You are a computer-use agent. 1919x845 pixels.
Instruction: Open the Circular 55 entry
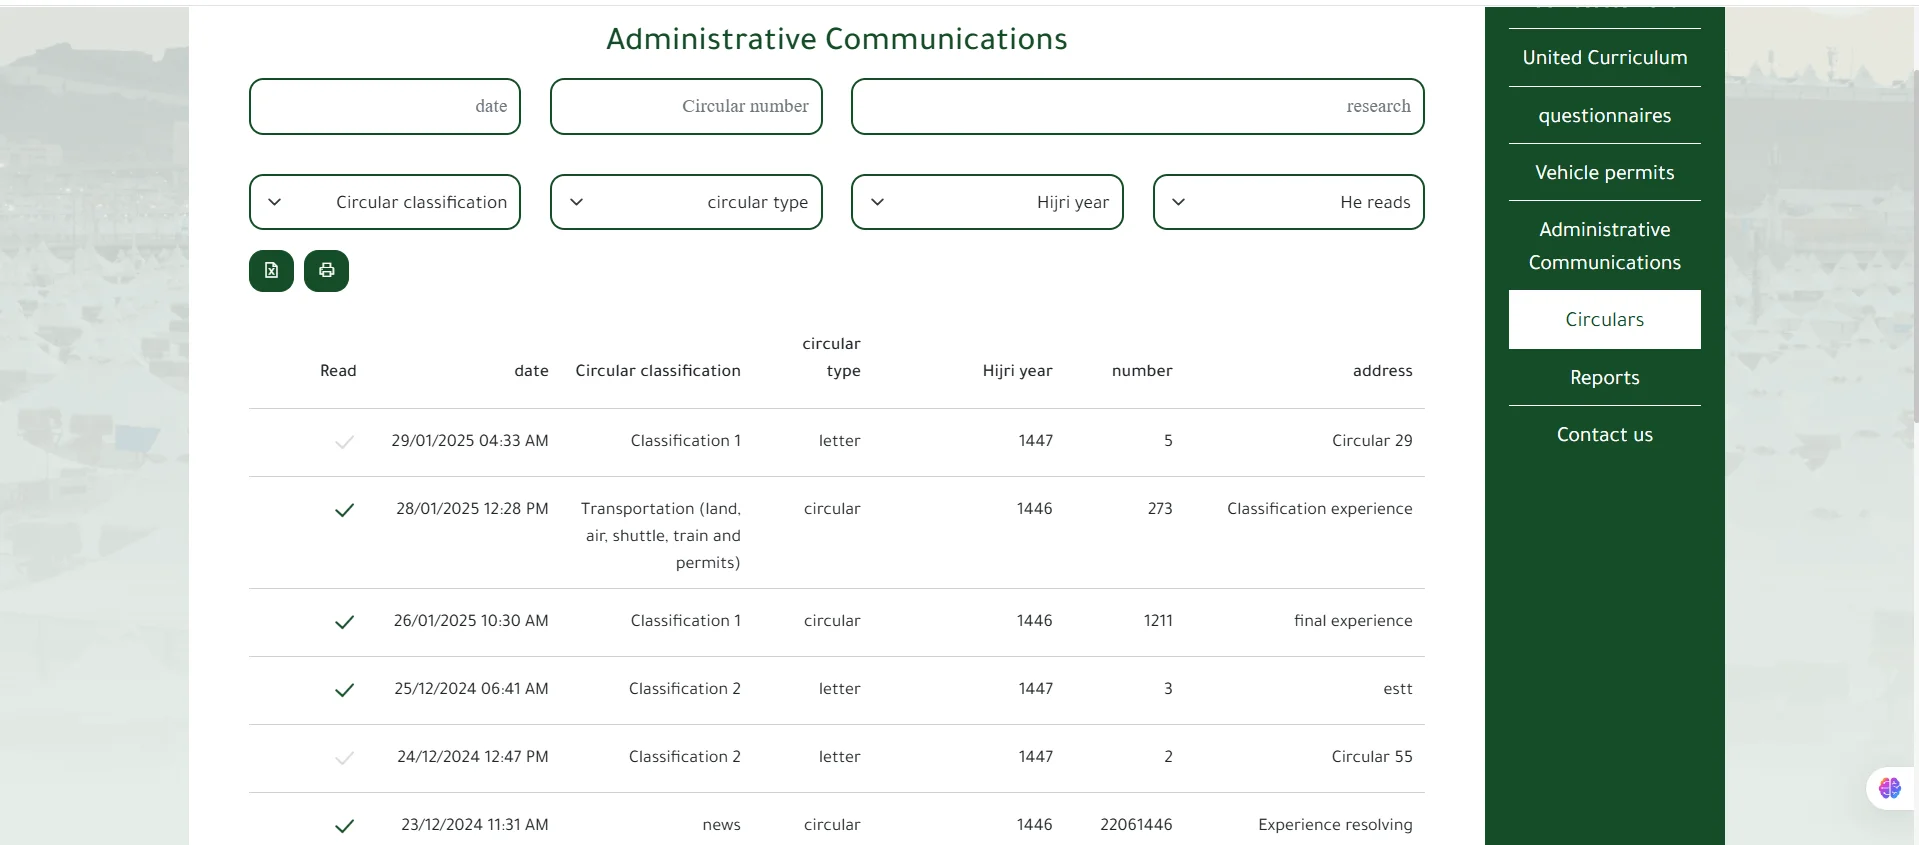(1372, 757)
